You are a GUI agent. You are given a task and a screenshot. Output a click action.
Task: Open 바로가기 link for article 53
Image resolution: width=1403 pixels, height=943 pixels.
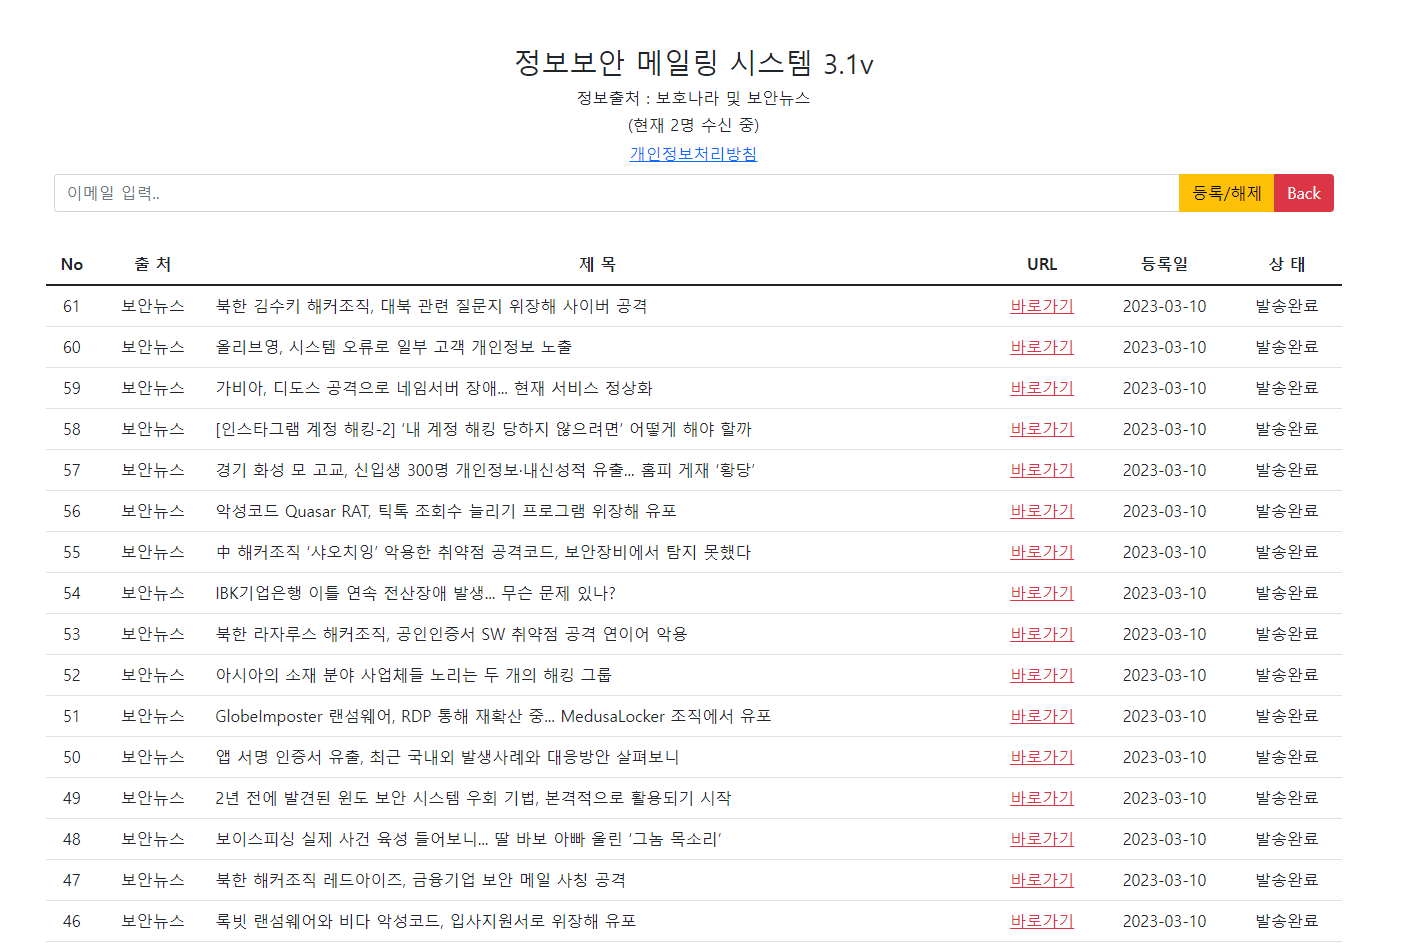pyautogui.click(x=1042, y=634)
